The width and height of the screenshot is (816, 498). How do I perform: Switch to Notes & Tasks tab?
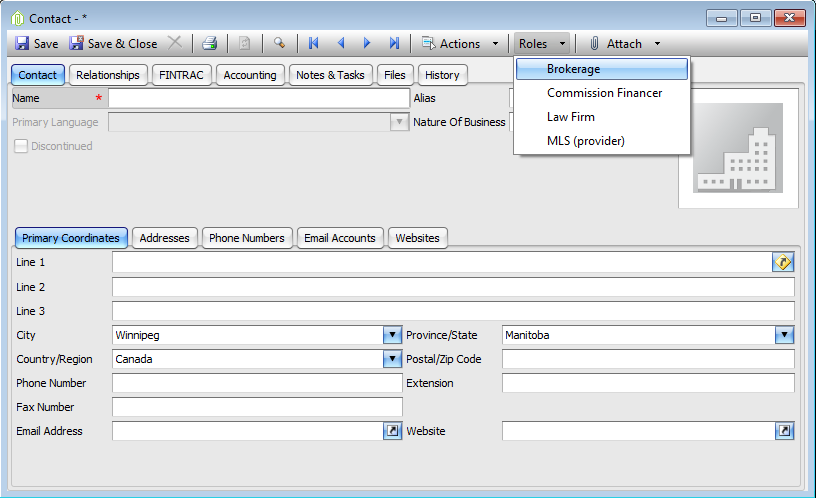[x=330, y=75]
